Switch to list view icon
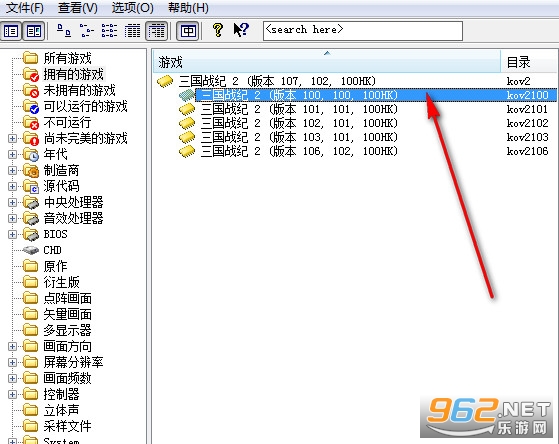559x444 pixels. click(109, 31)
